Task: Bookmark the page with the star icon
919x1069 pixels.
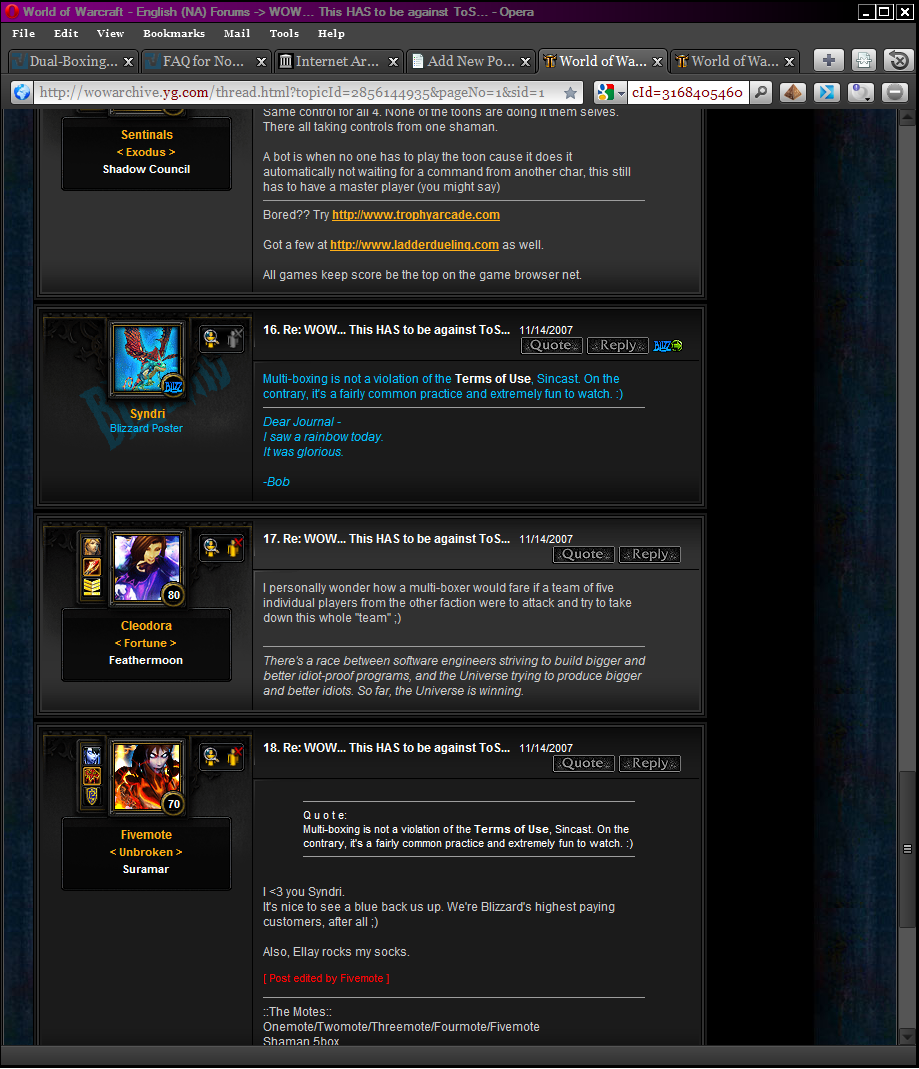Action: tap(570, 92)
